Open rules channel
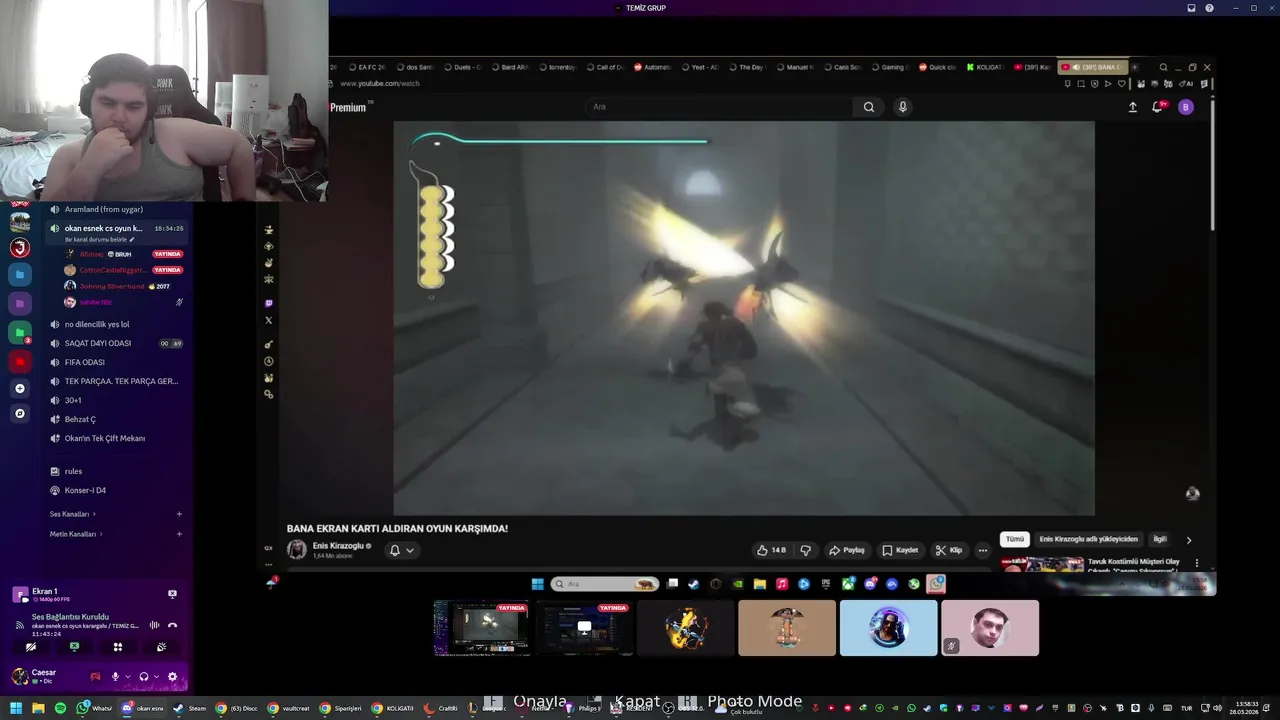1280x720 pixels. [x=117, y=471]
